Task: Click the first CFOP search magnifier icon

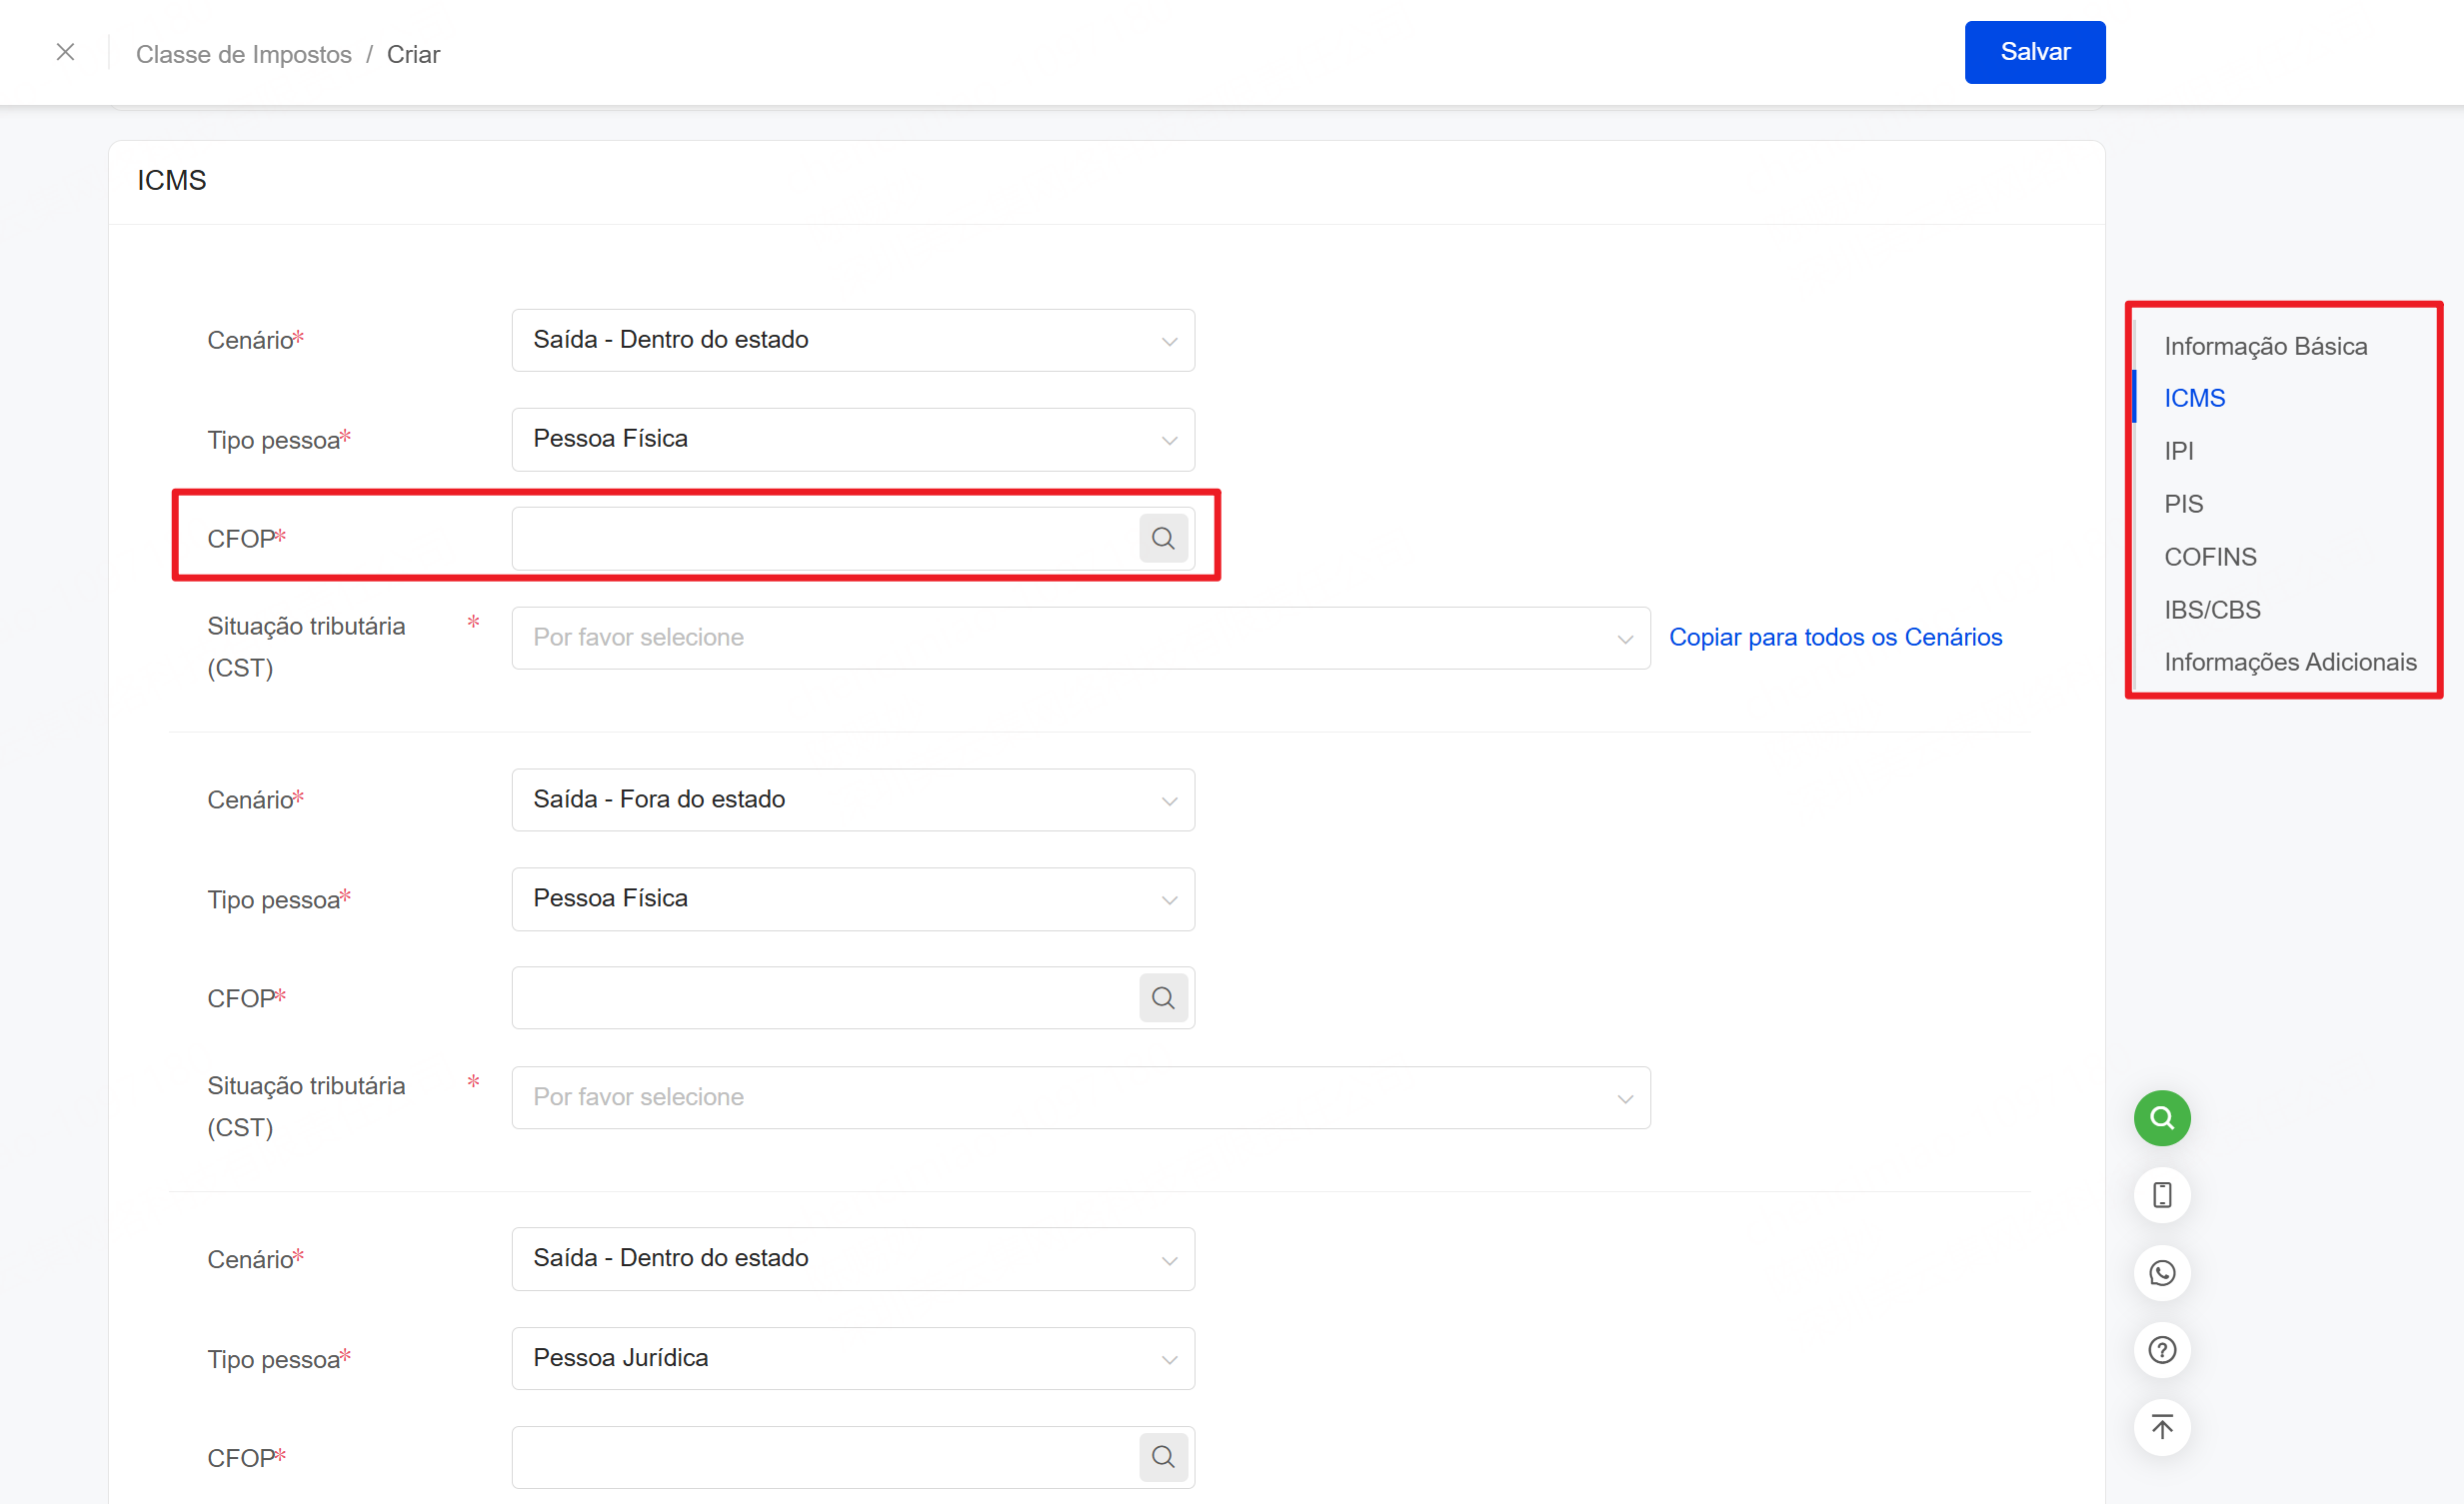Action: pyautogui.click(x=1162, y=538)
